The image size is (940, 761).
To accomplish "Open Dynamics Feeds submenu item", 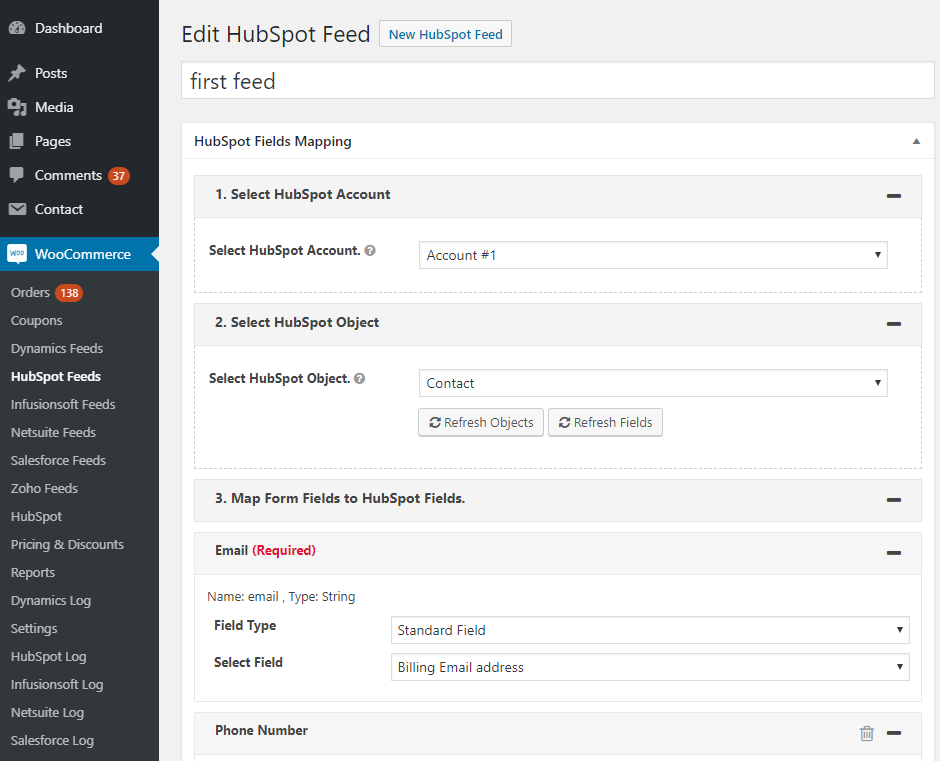I will (x=57, y=348).
